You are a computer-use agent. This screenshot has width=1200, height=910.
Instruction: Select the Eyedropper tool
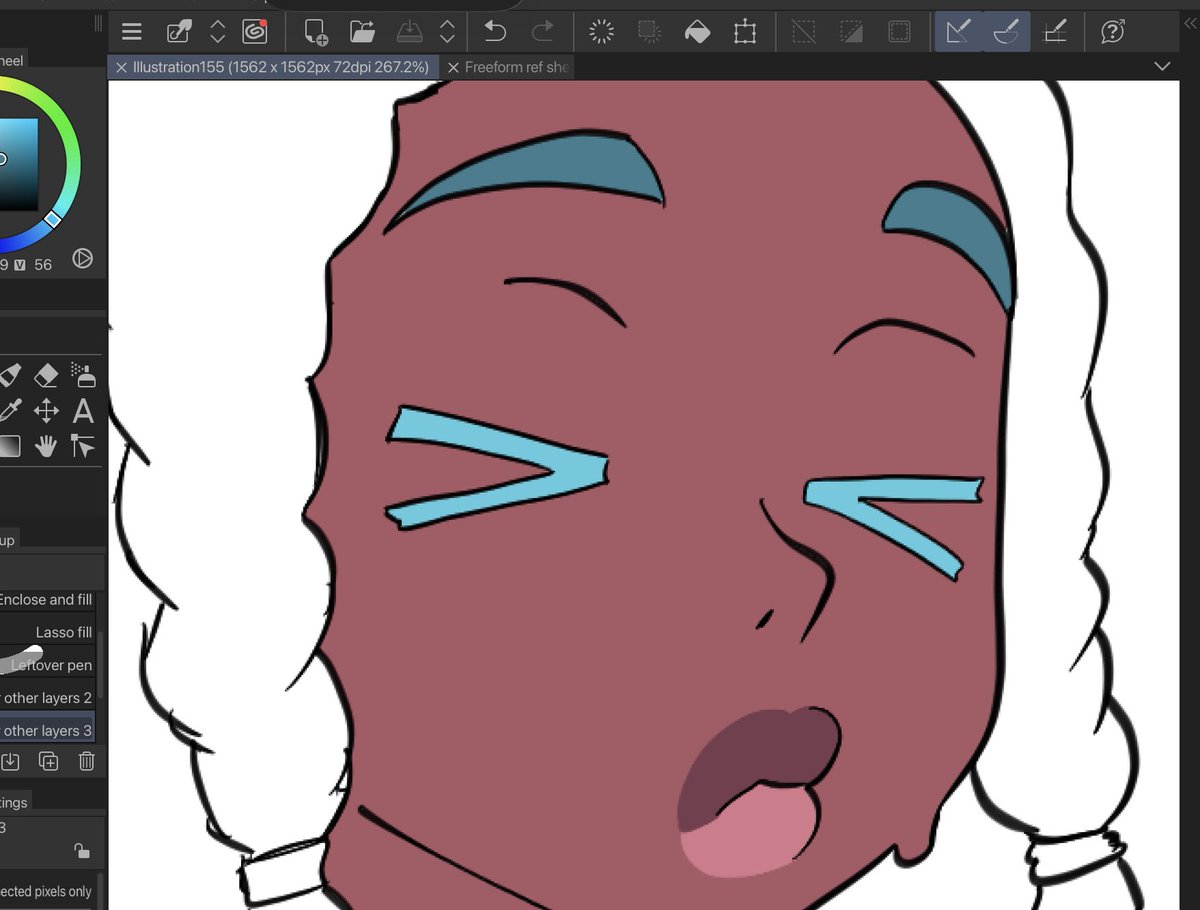pyautogui.click(x=10, y=411)
